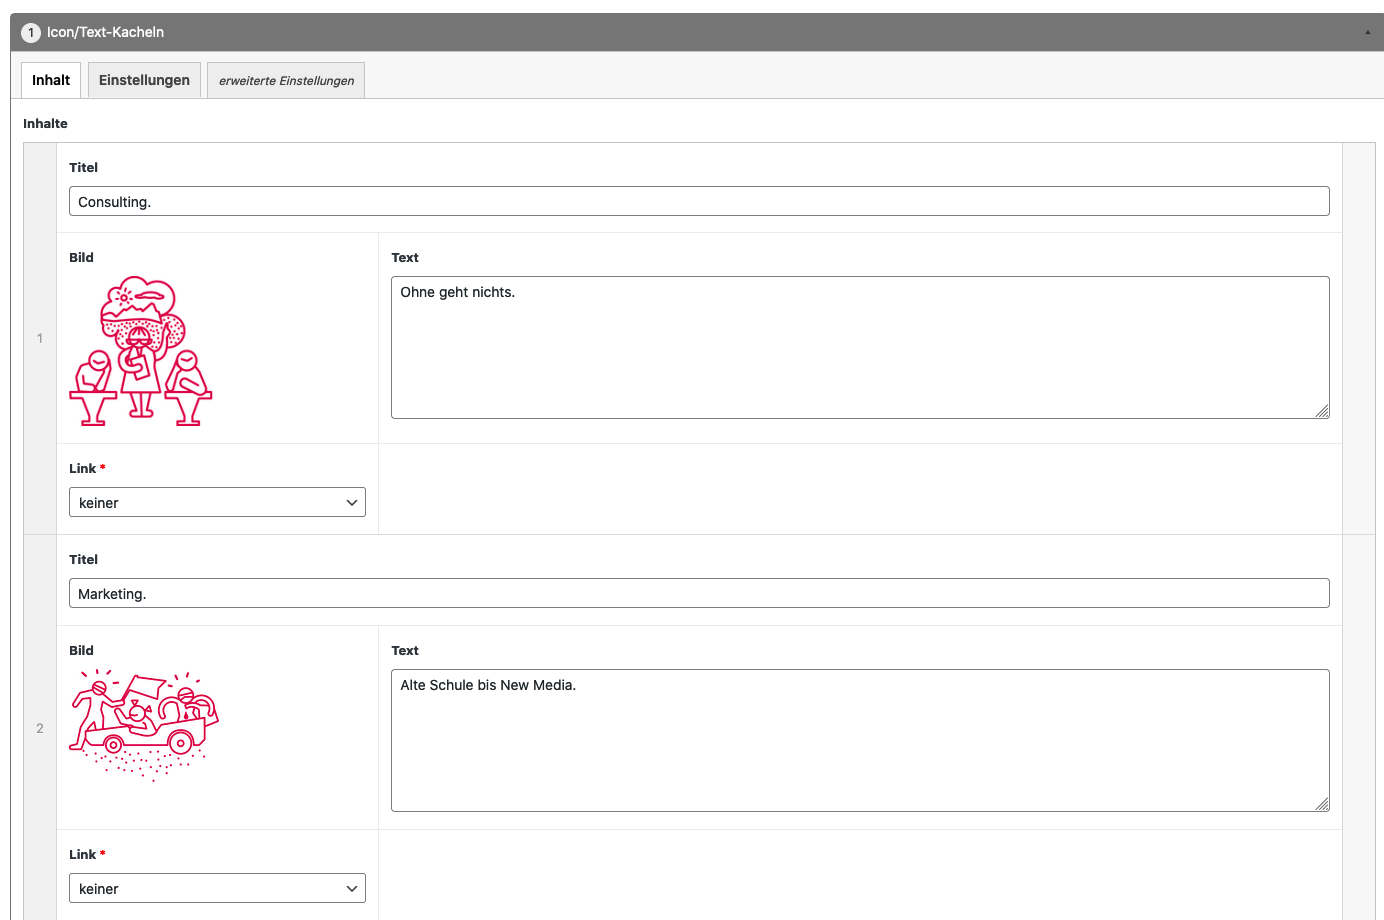Grab the resize handle of Consulting text area
The image size is (1384, 920).
click(1322, 411)
